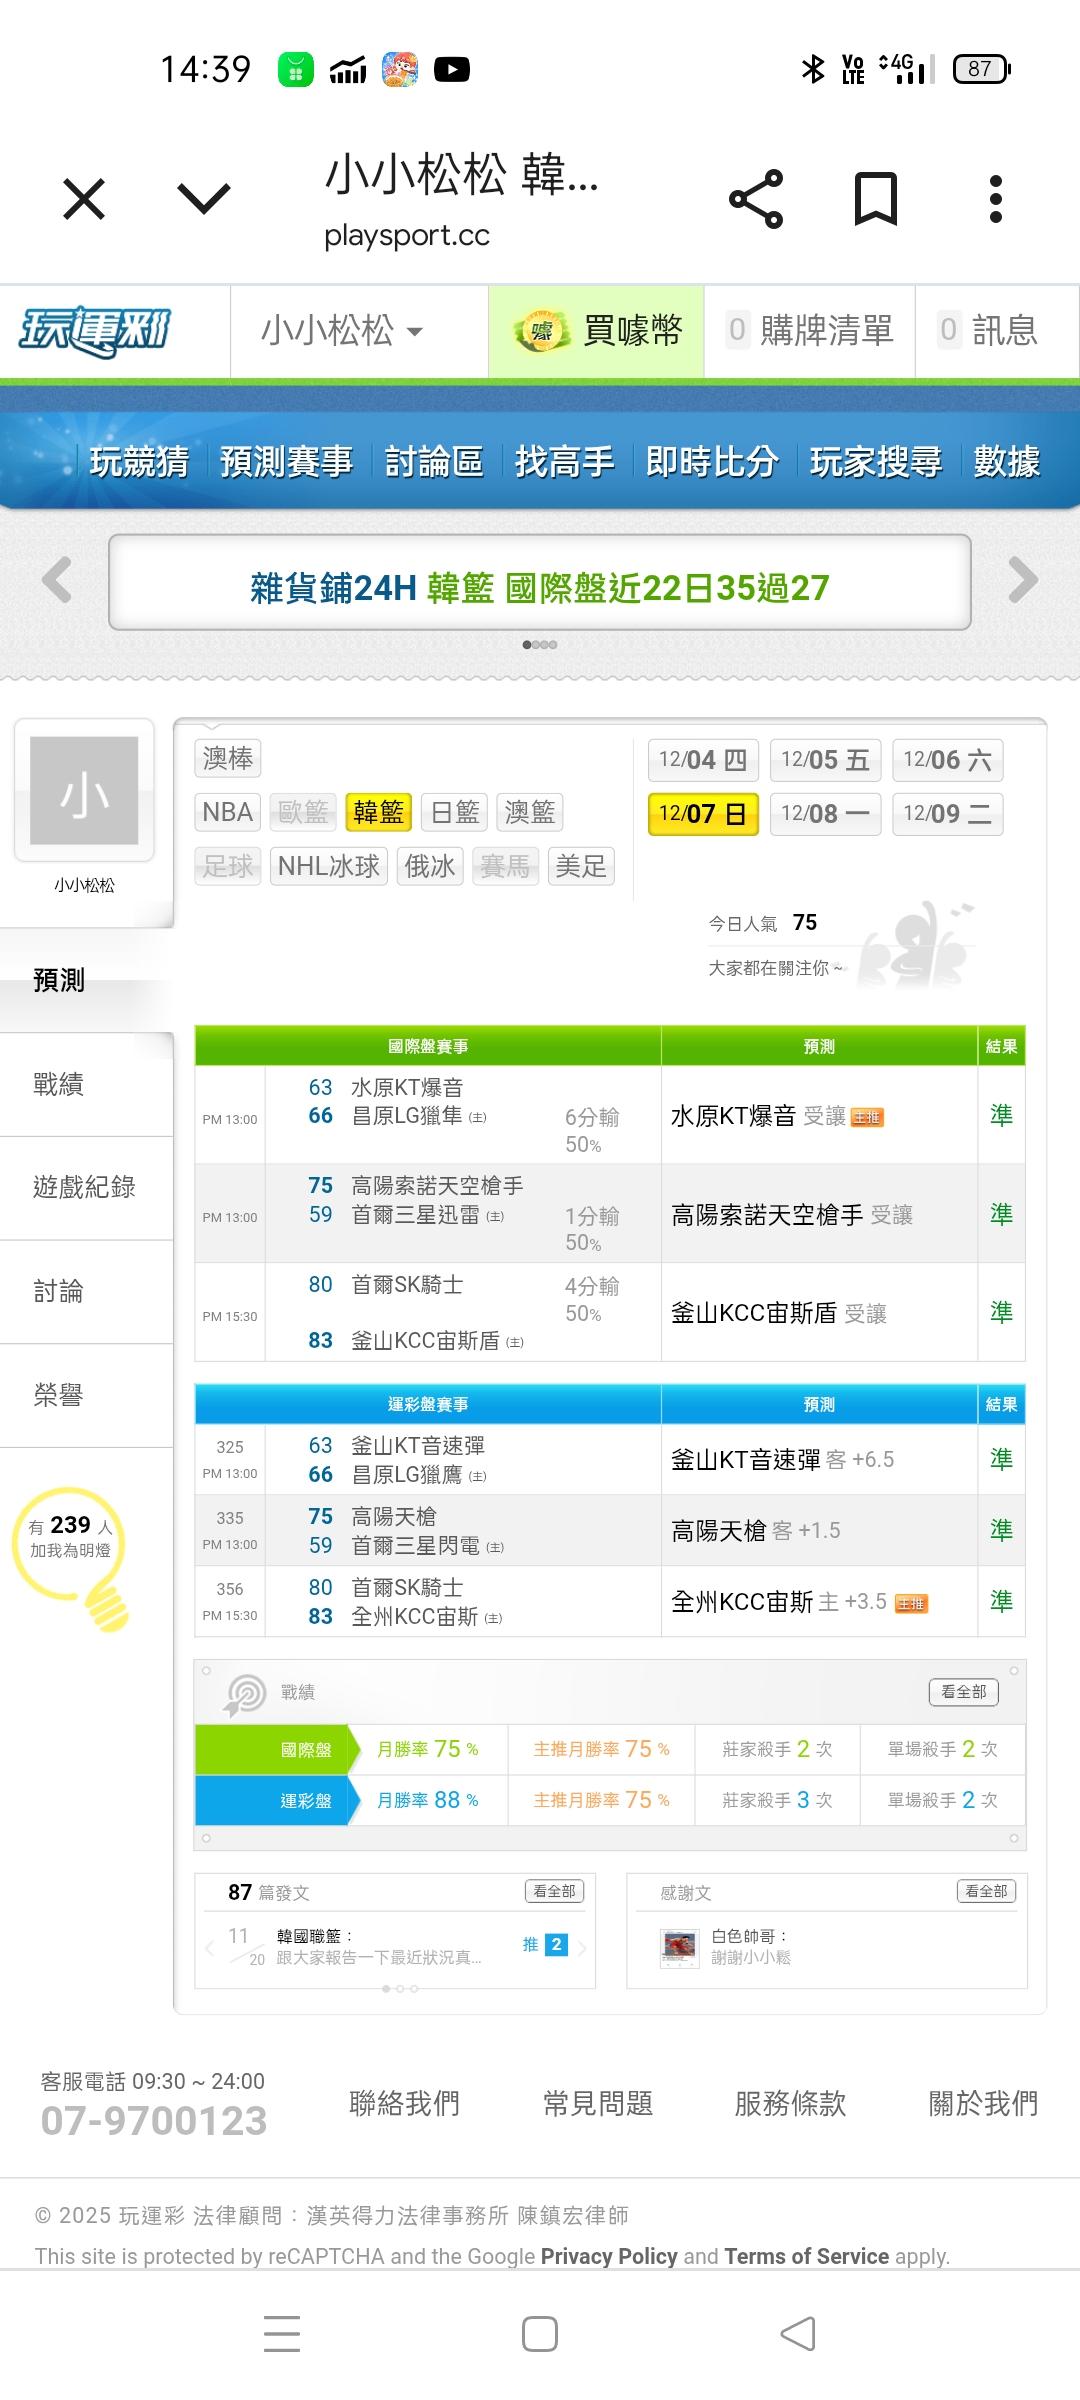Show previous banner with left arrow

57,581
